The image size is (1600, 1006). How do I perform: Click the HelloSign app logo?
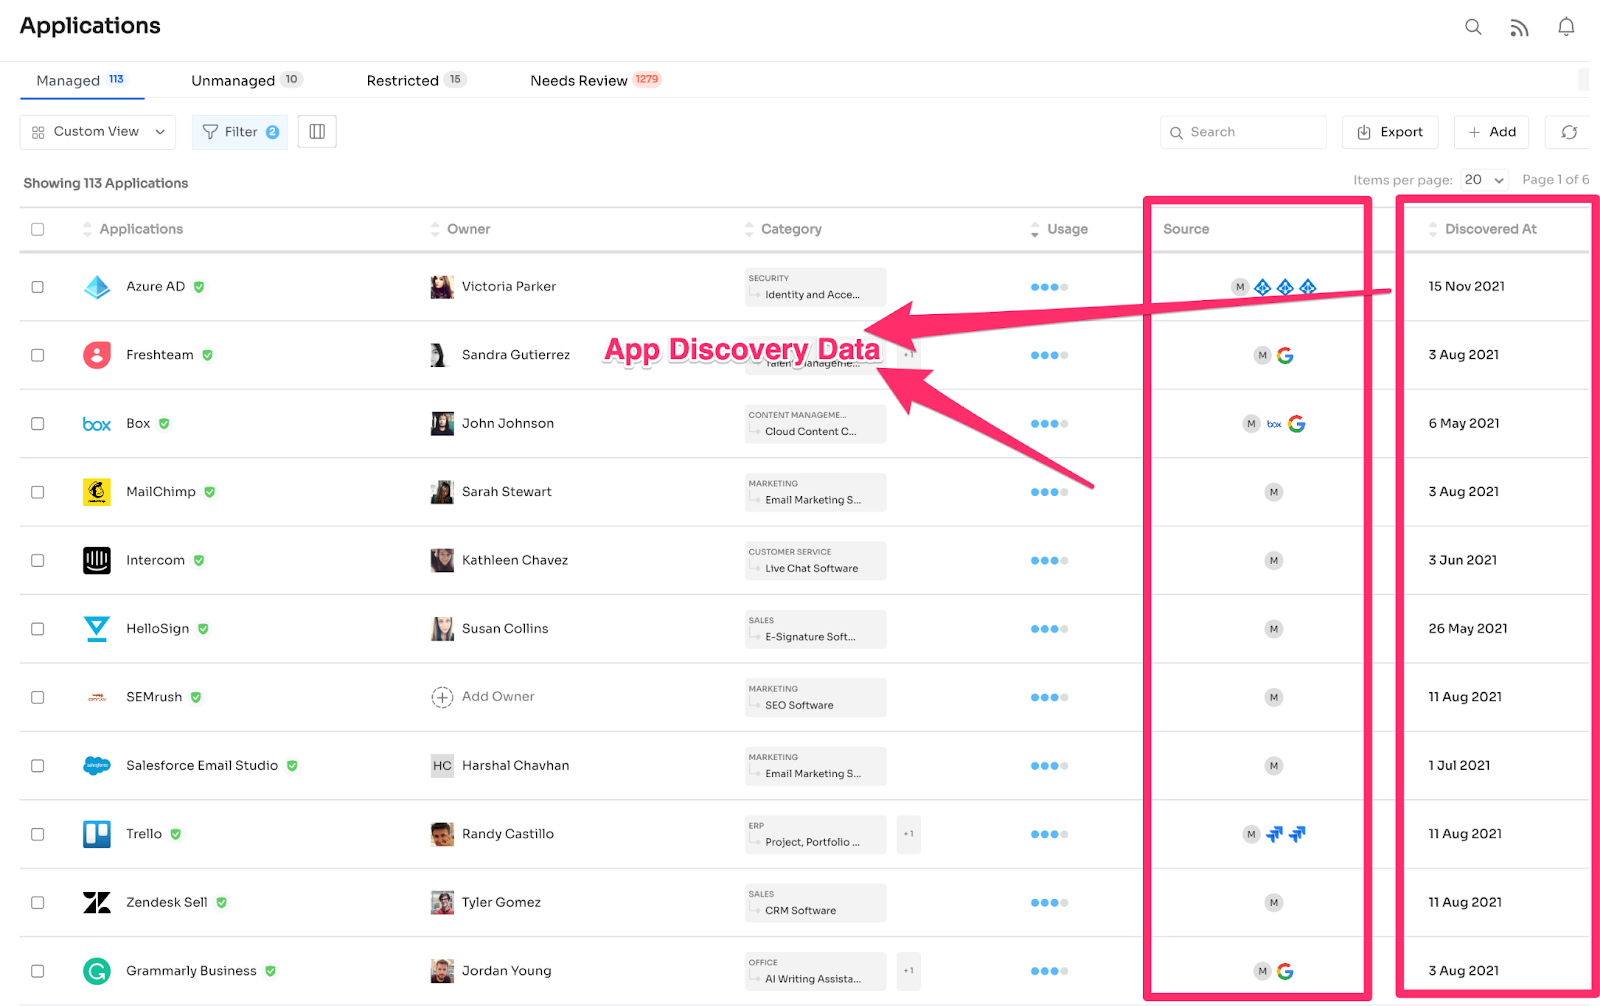pyautogui.click(x=97, y=629)
